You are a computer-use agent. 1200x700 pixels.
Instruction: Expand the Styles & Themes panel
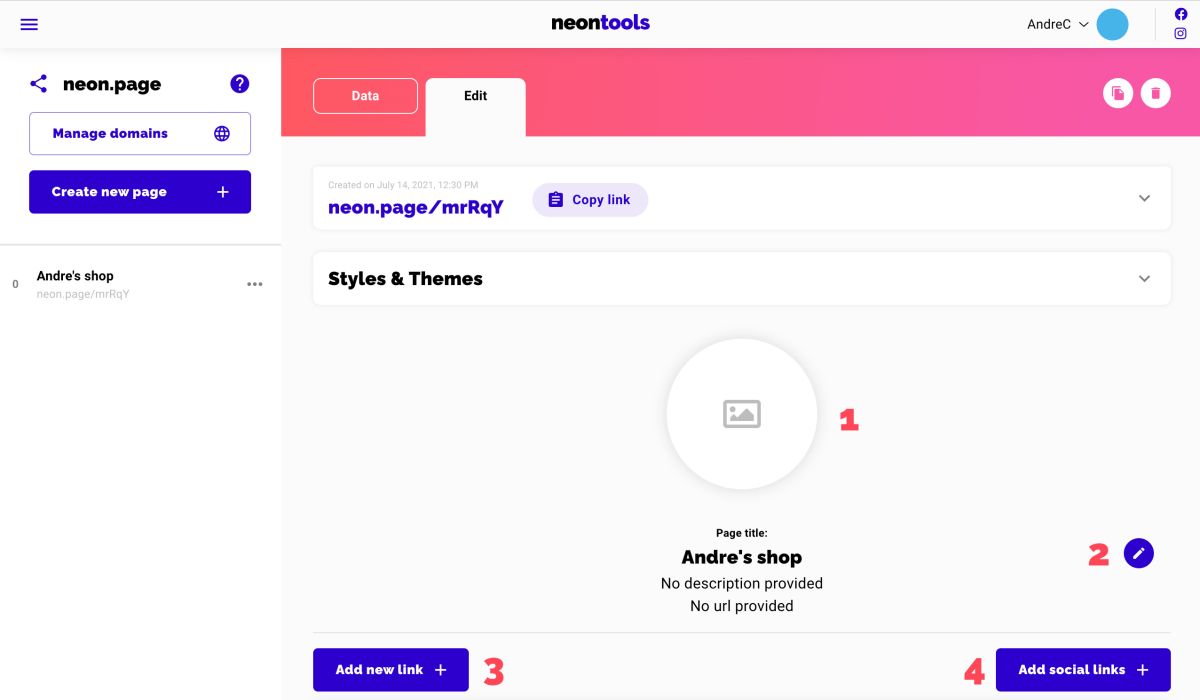(x=1144, y=279)
